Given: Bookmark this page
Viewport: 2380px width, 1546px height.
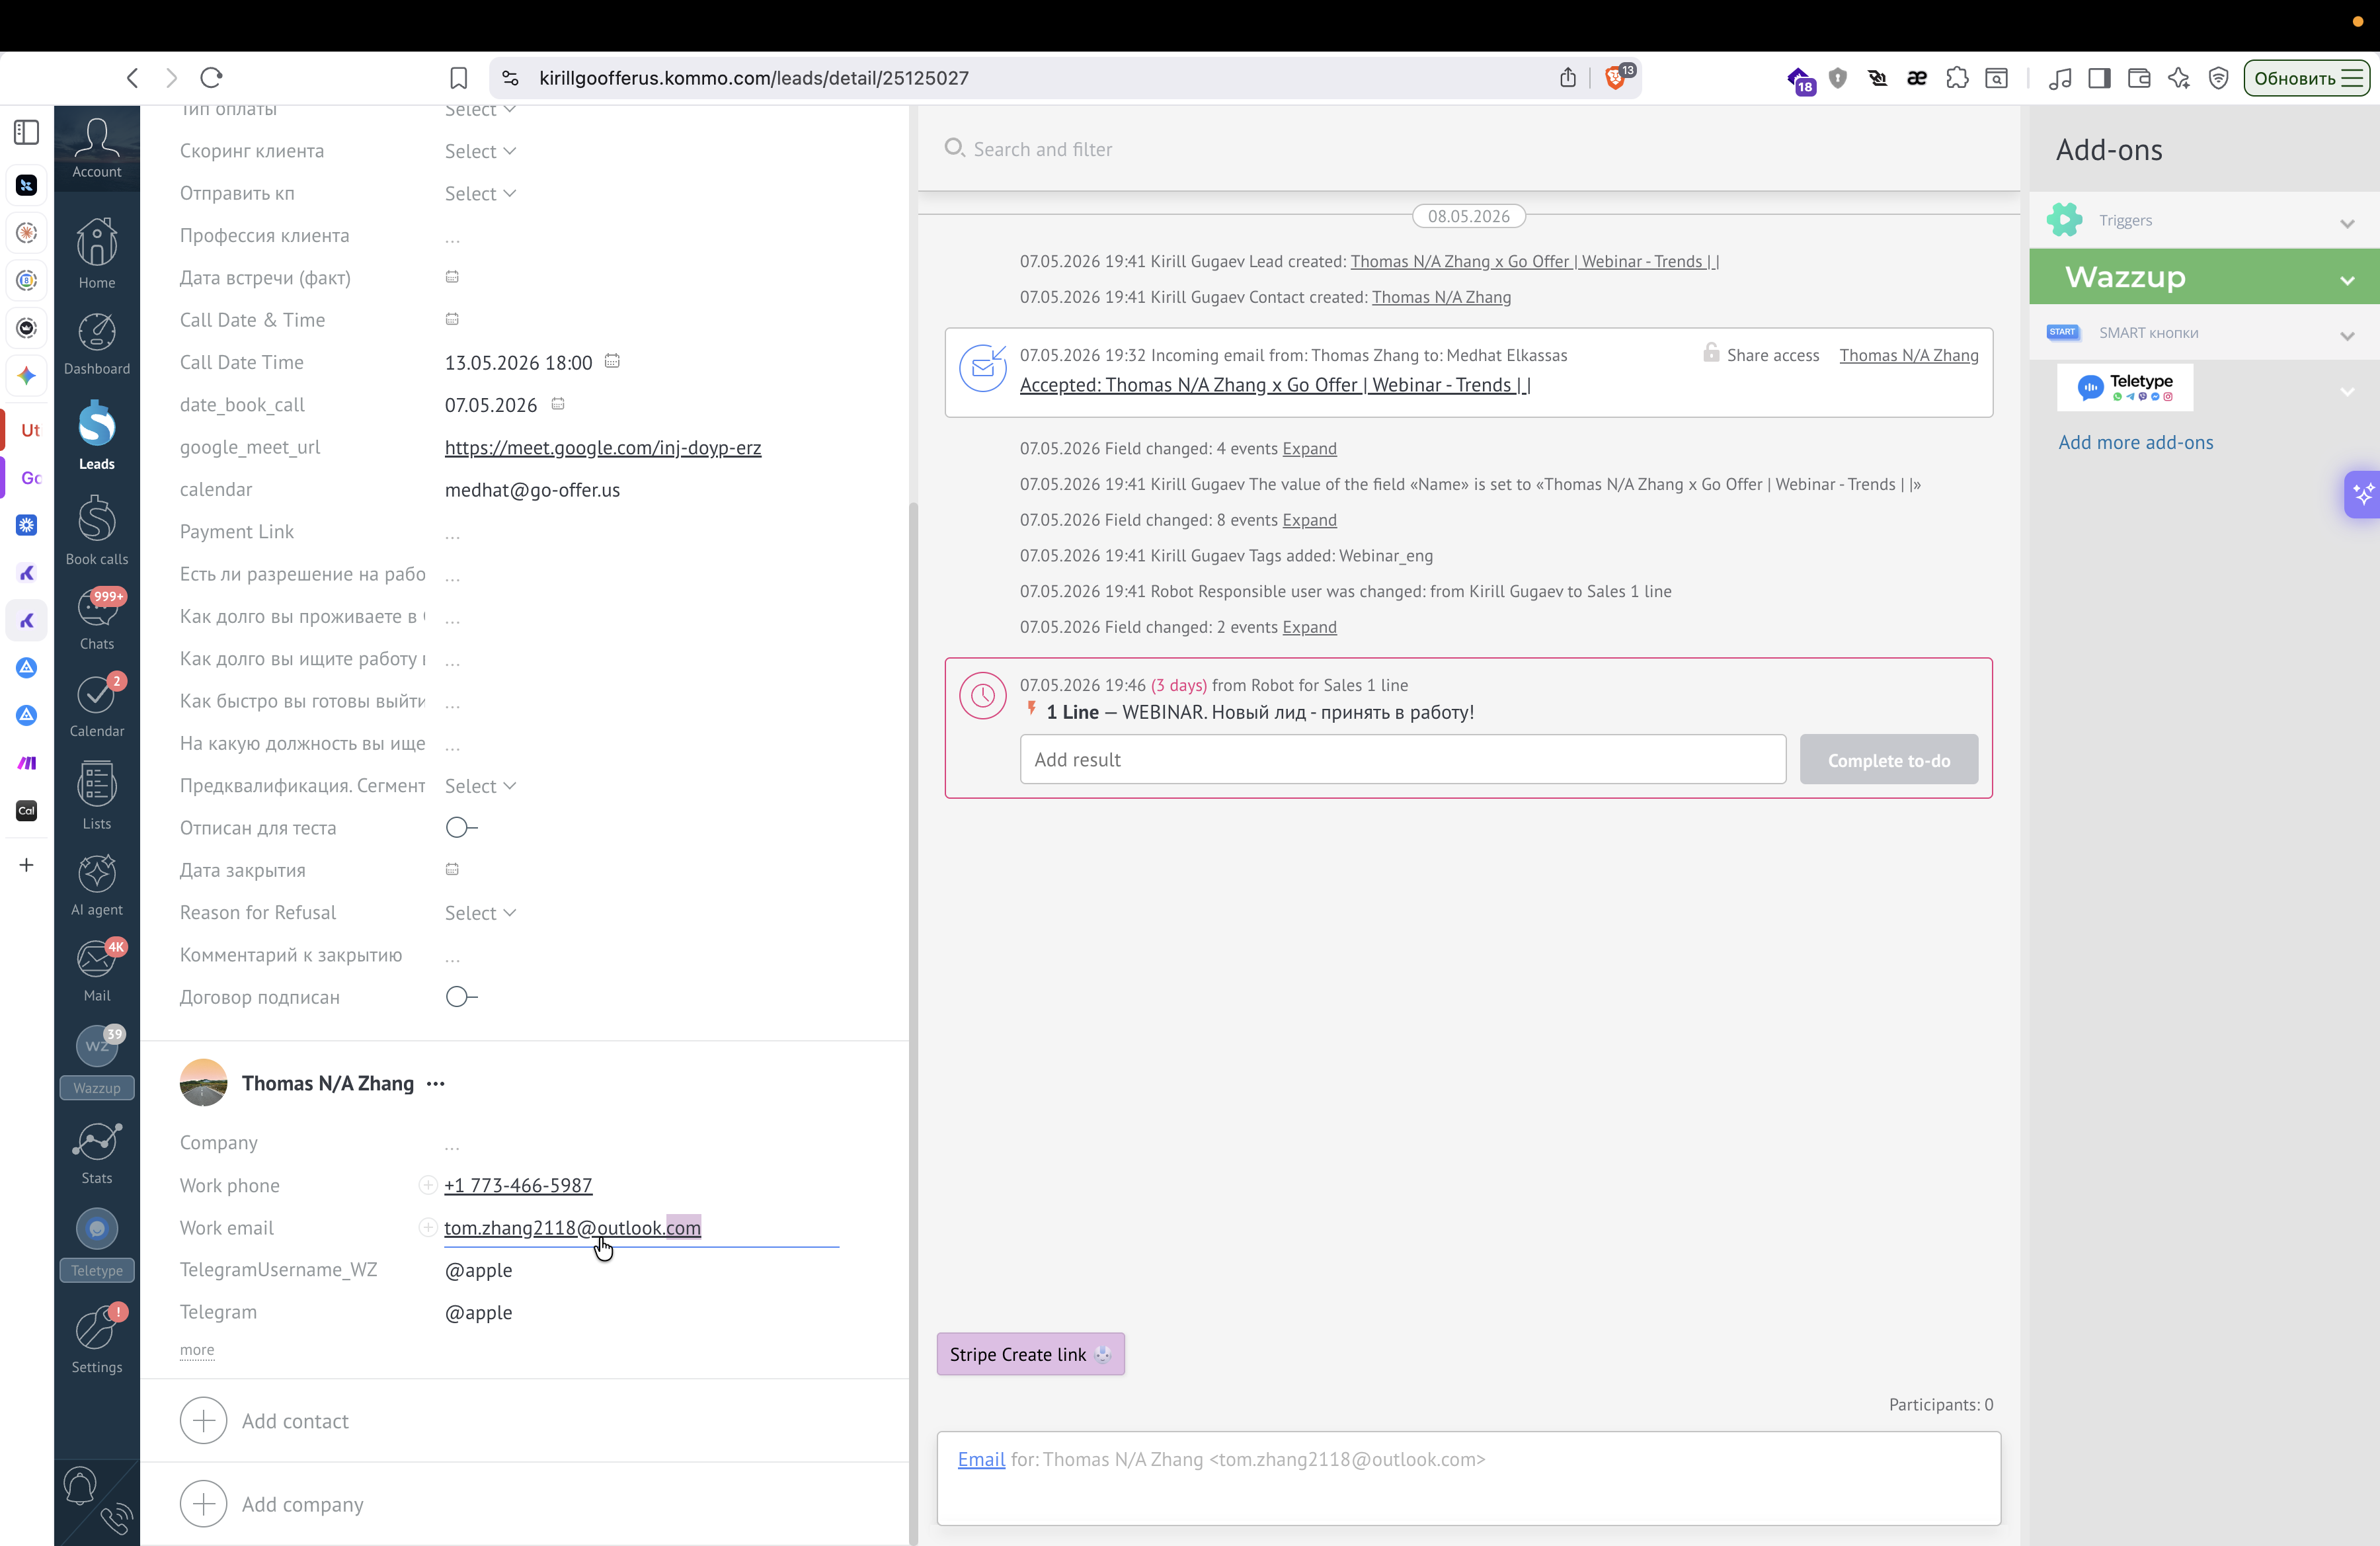Looking at the screenshot, I should pos(458,78).
